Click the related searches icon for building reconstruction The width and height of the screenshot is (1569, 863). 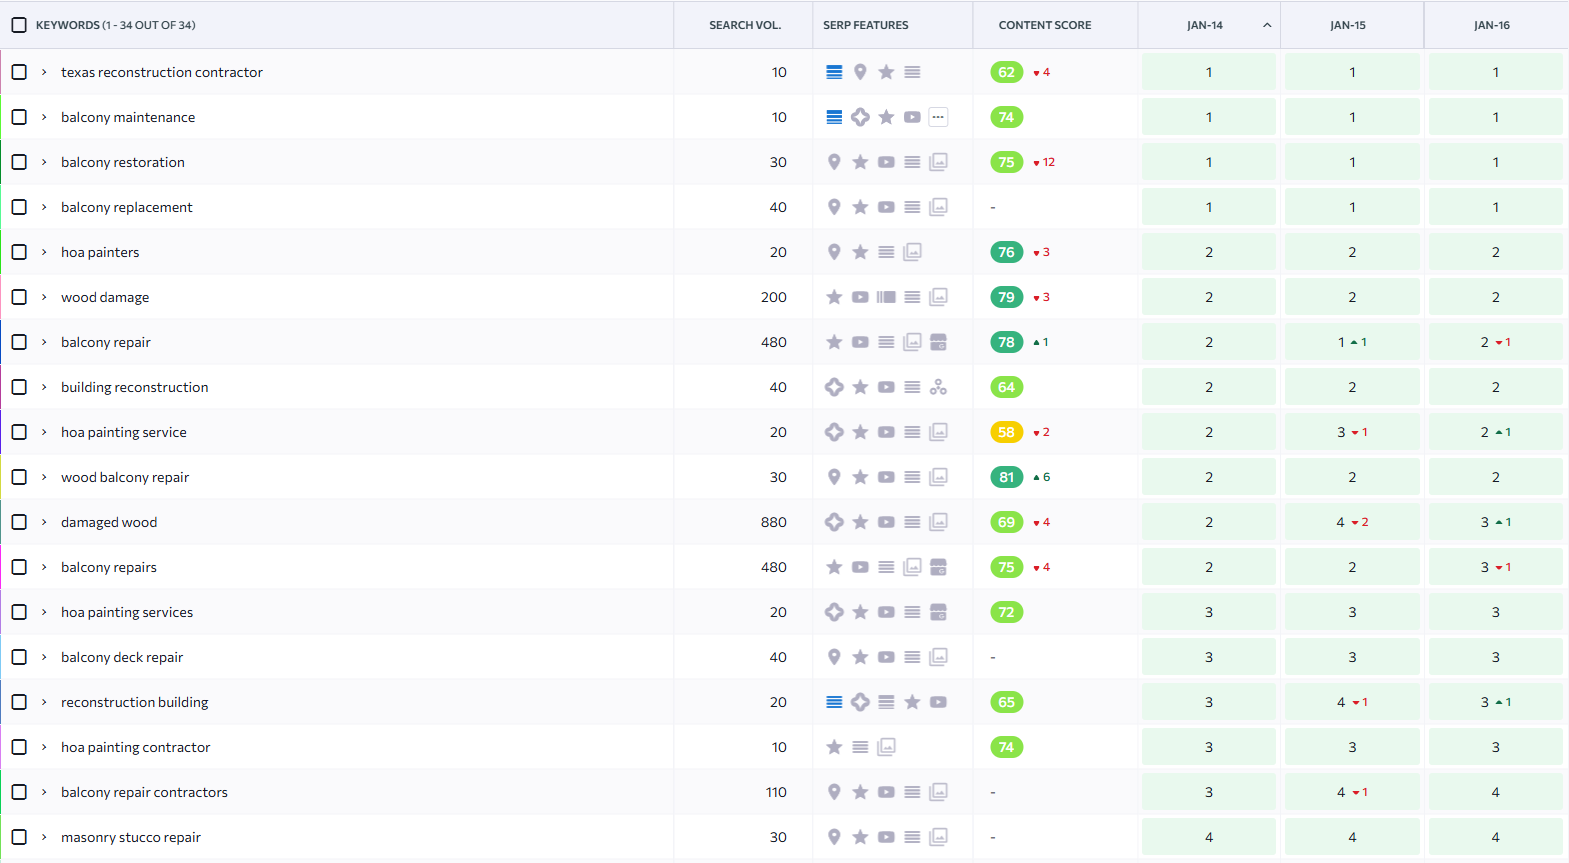938,387
